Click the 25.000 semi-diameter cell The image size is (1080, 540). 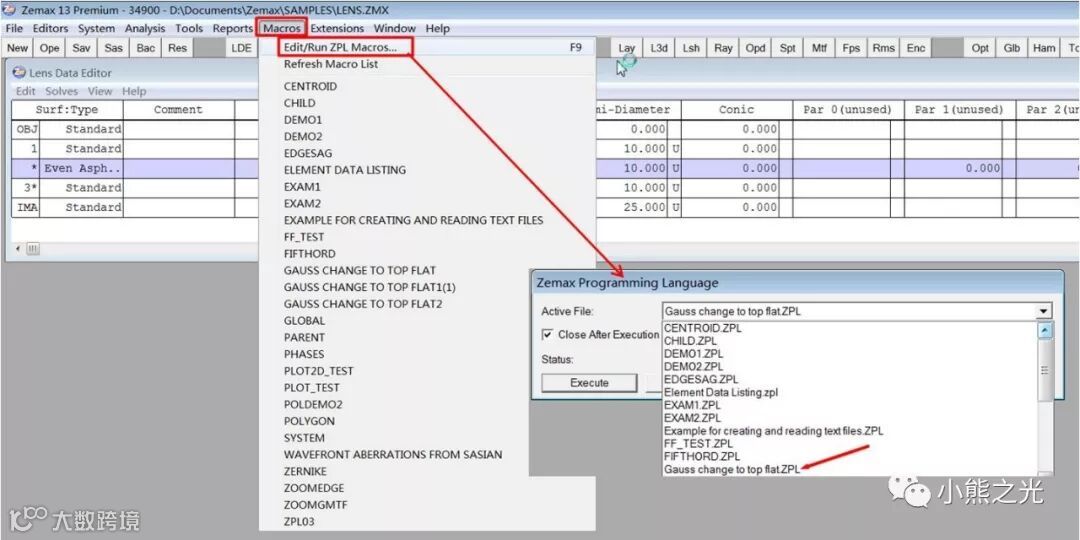pos(633,207)
